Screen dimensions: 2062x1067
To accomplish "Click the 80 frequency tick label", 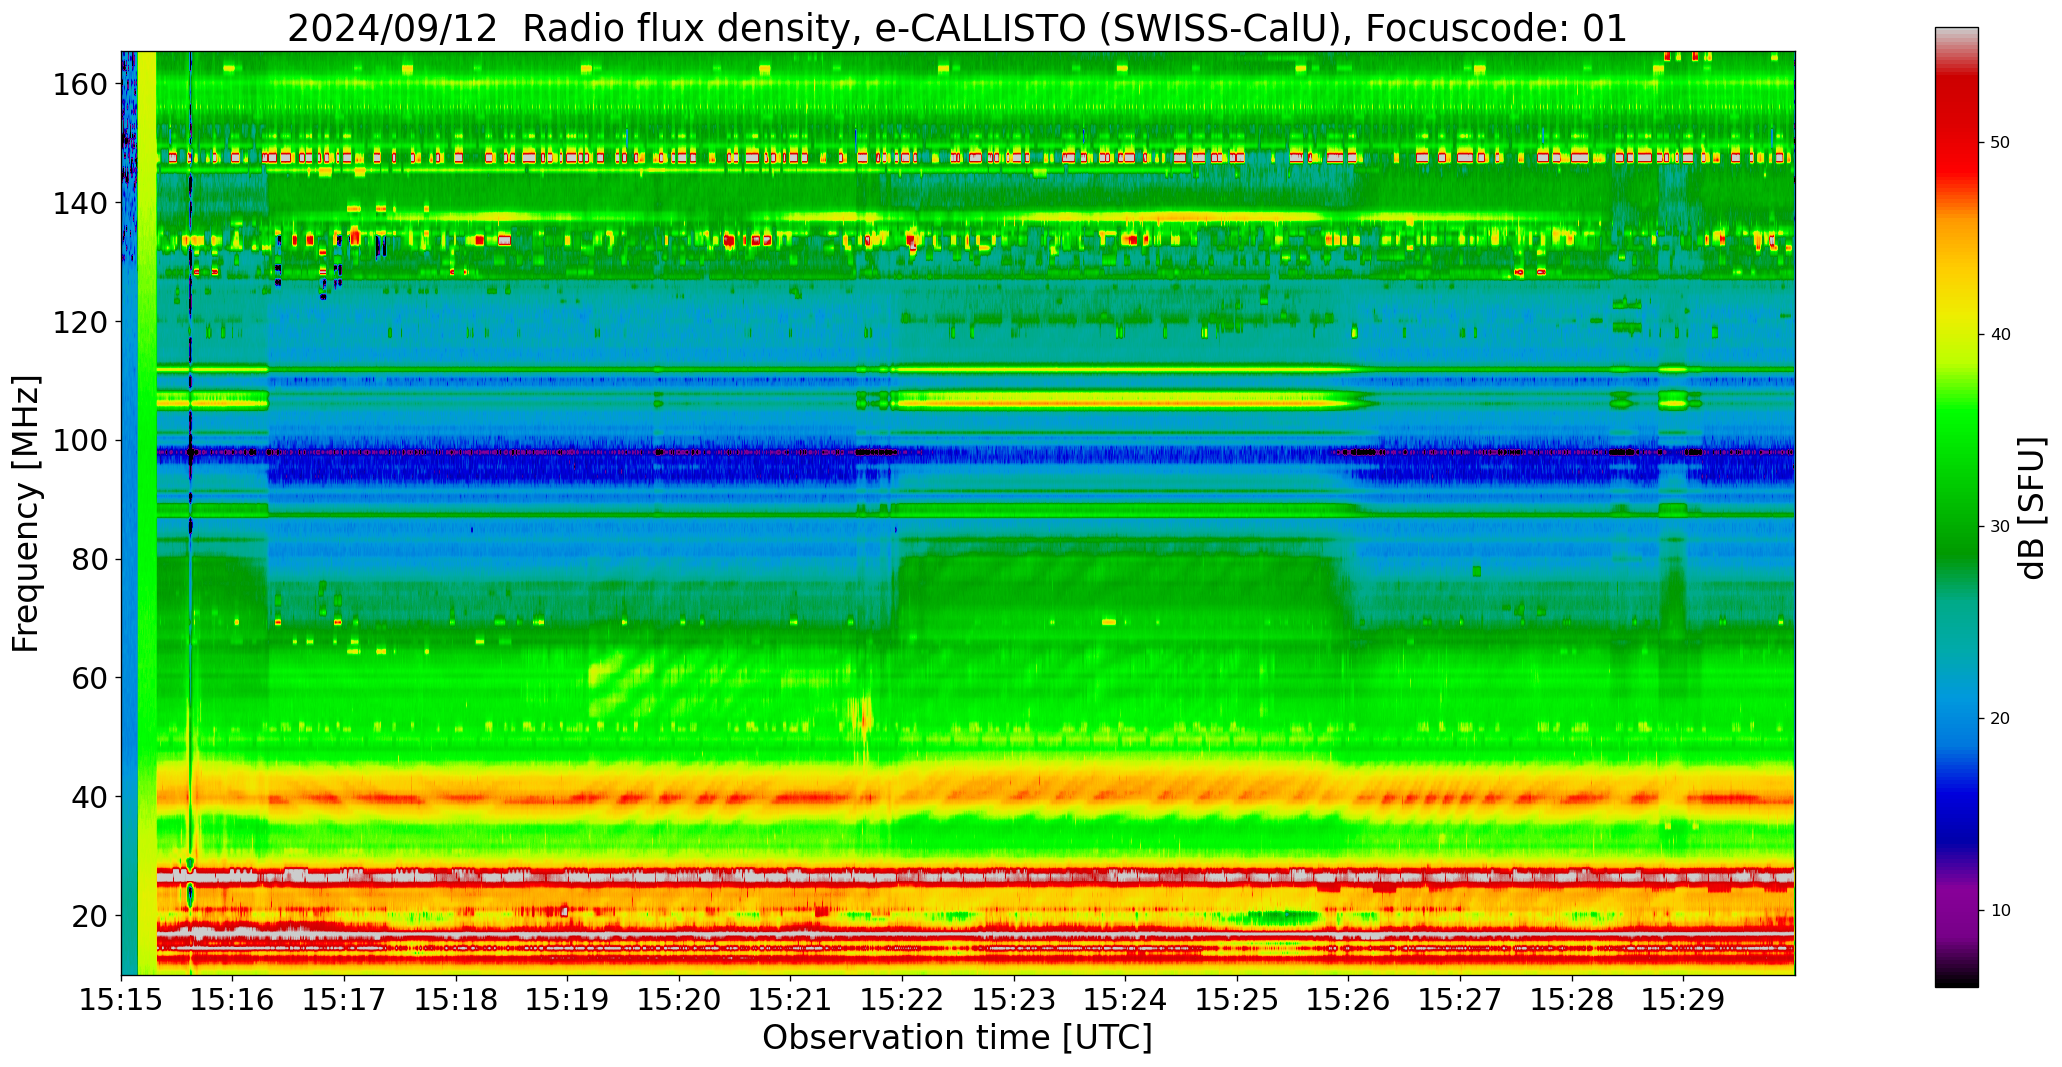I will coord(89,559).
